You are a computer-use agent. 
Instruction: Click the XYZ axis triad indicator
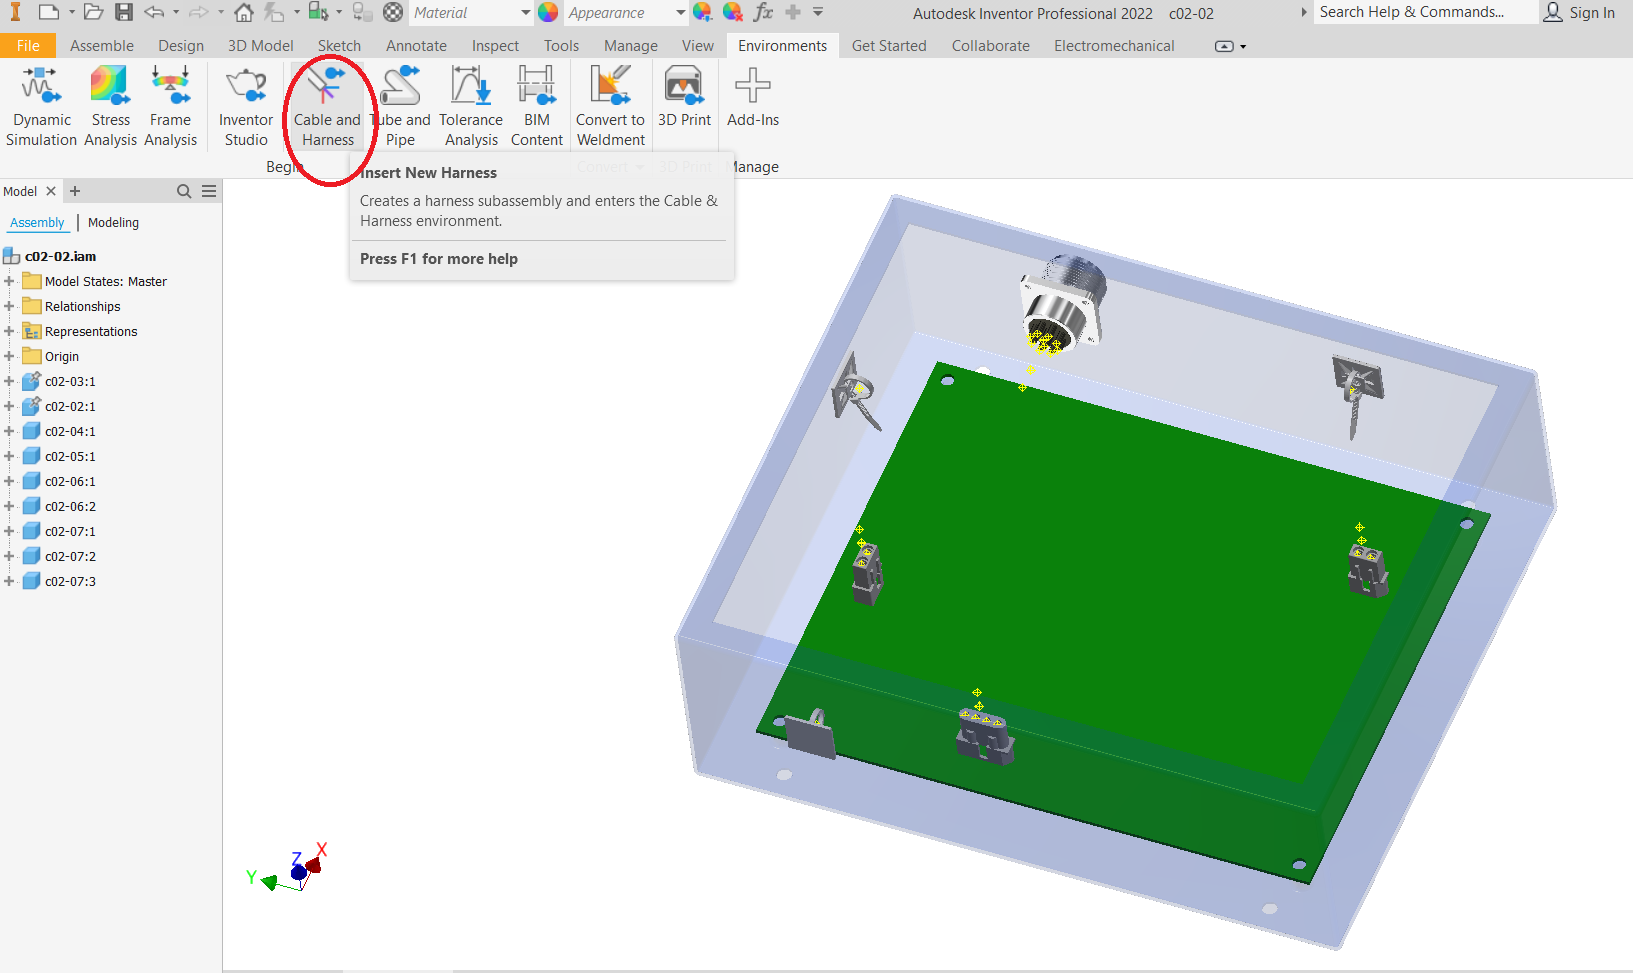pos(289,868)
